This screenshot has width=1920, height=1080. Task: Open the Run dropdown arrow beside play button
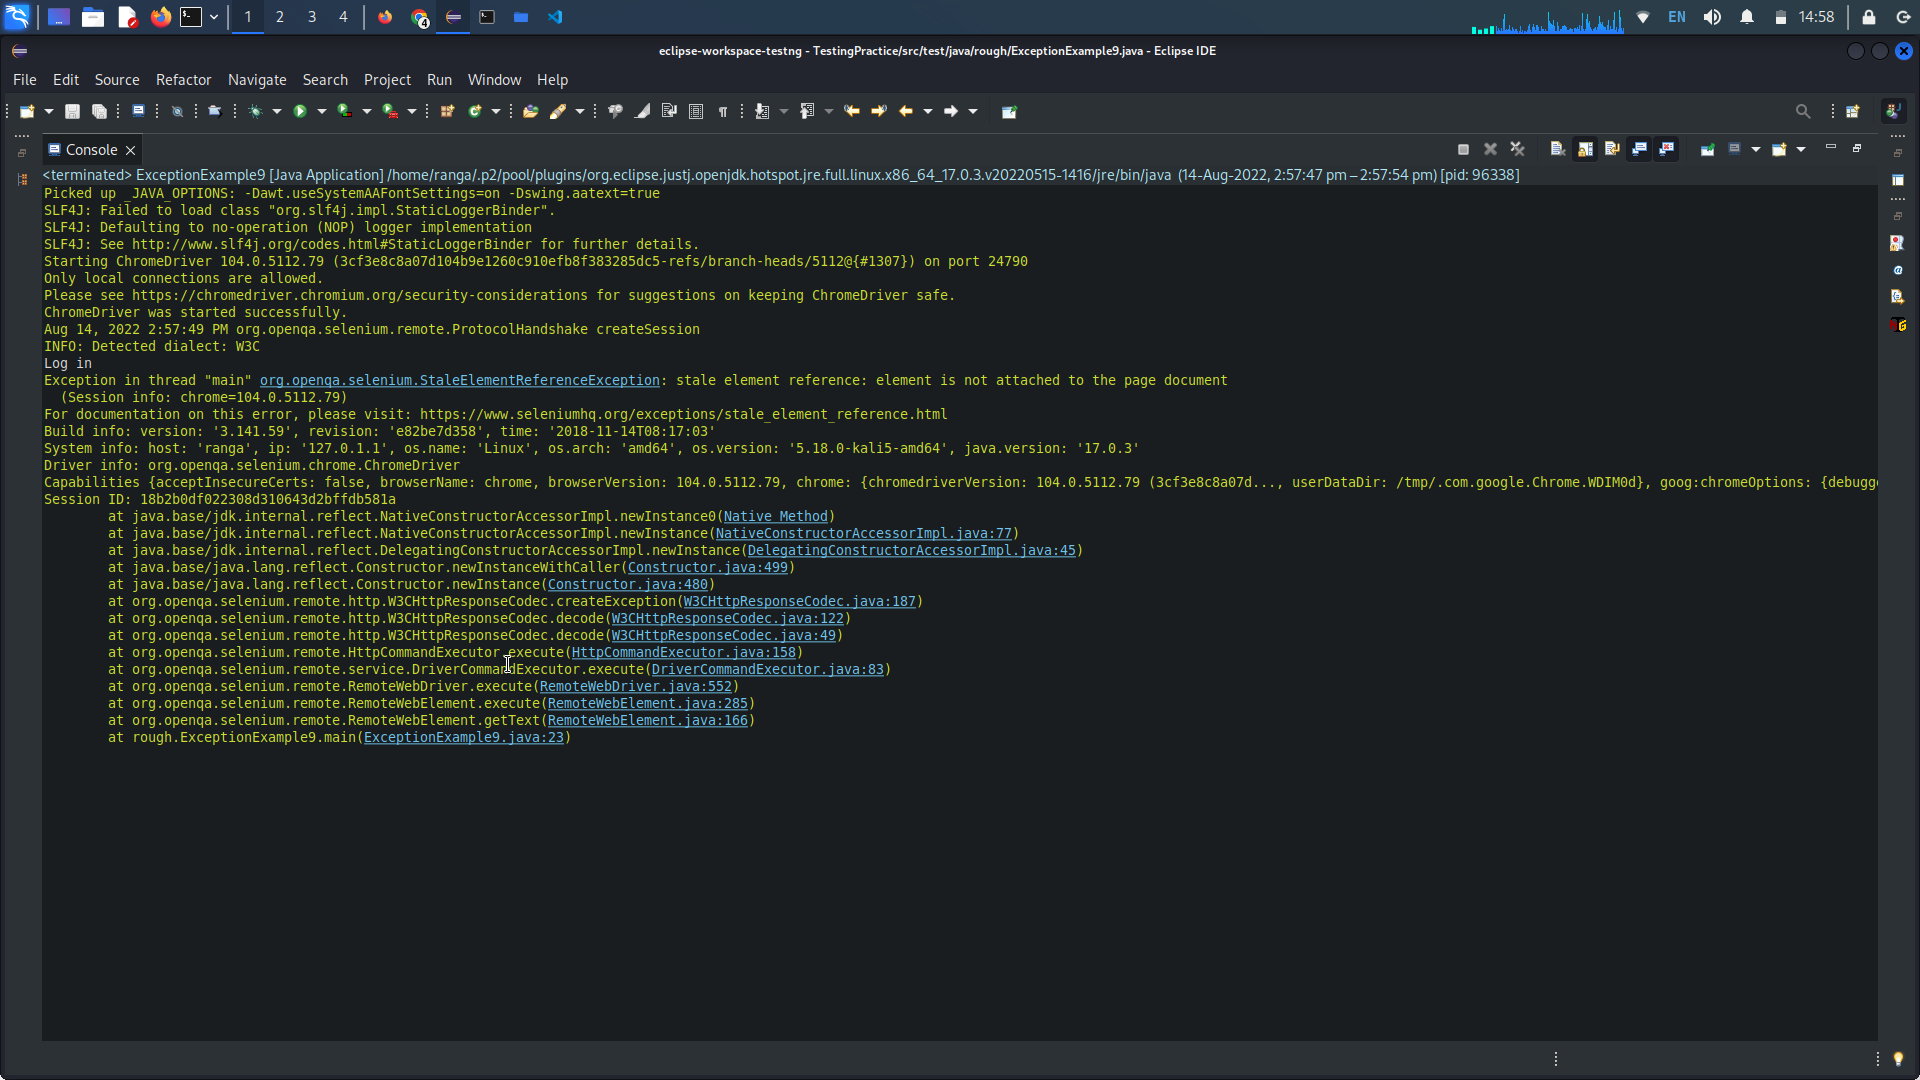click(322, 111)
